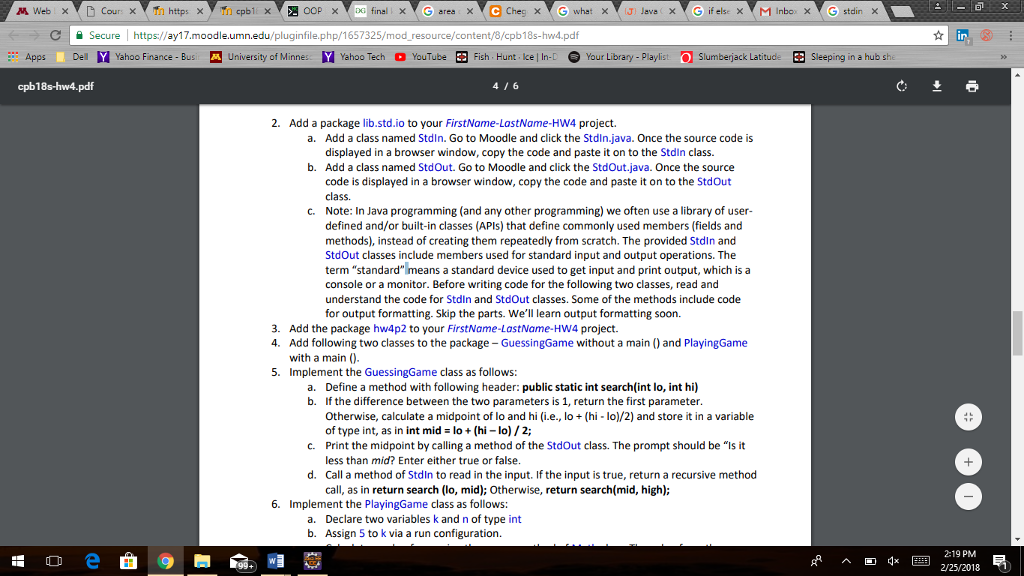Click the fit-to-page icon
1024x576 pixels.
967,416
